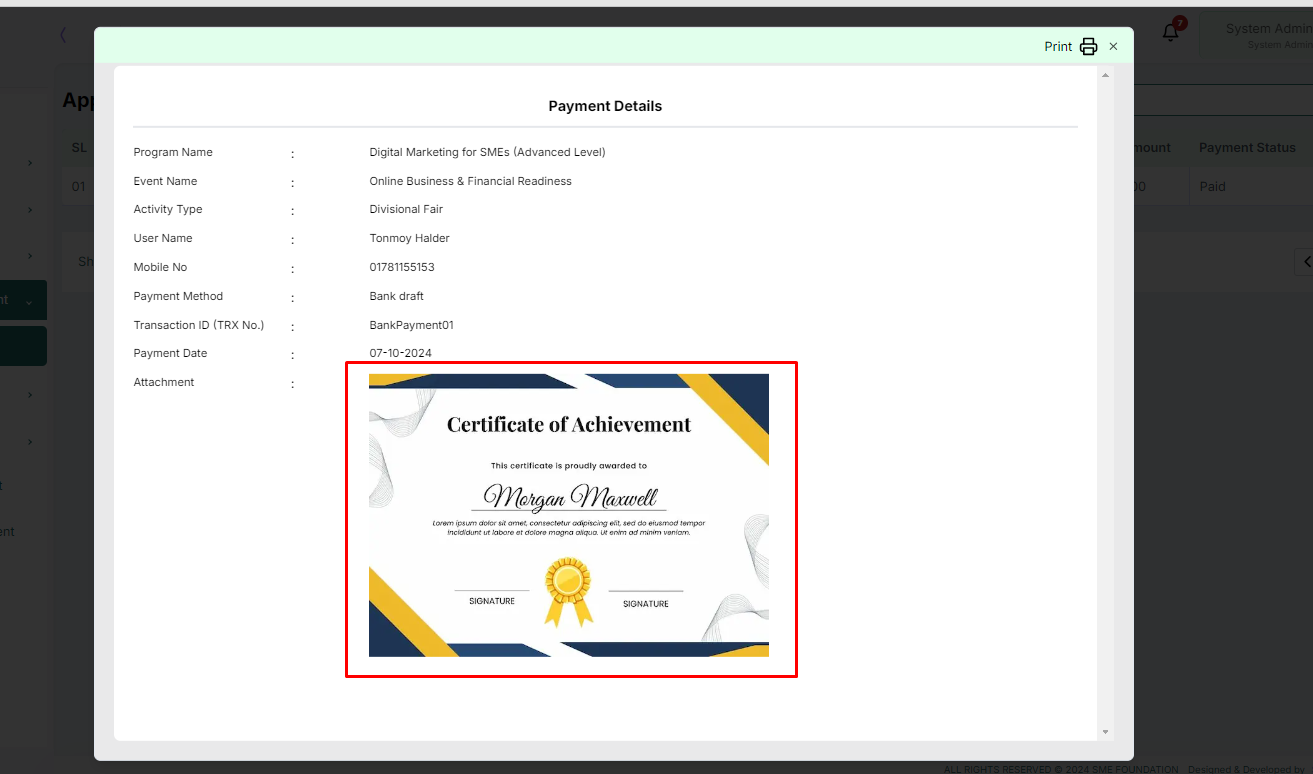Image resolution: width=1313 pixels, height=774 pixels.
Task: Select the Bank draft payment method value
Action: click(x=396, y=296)
